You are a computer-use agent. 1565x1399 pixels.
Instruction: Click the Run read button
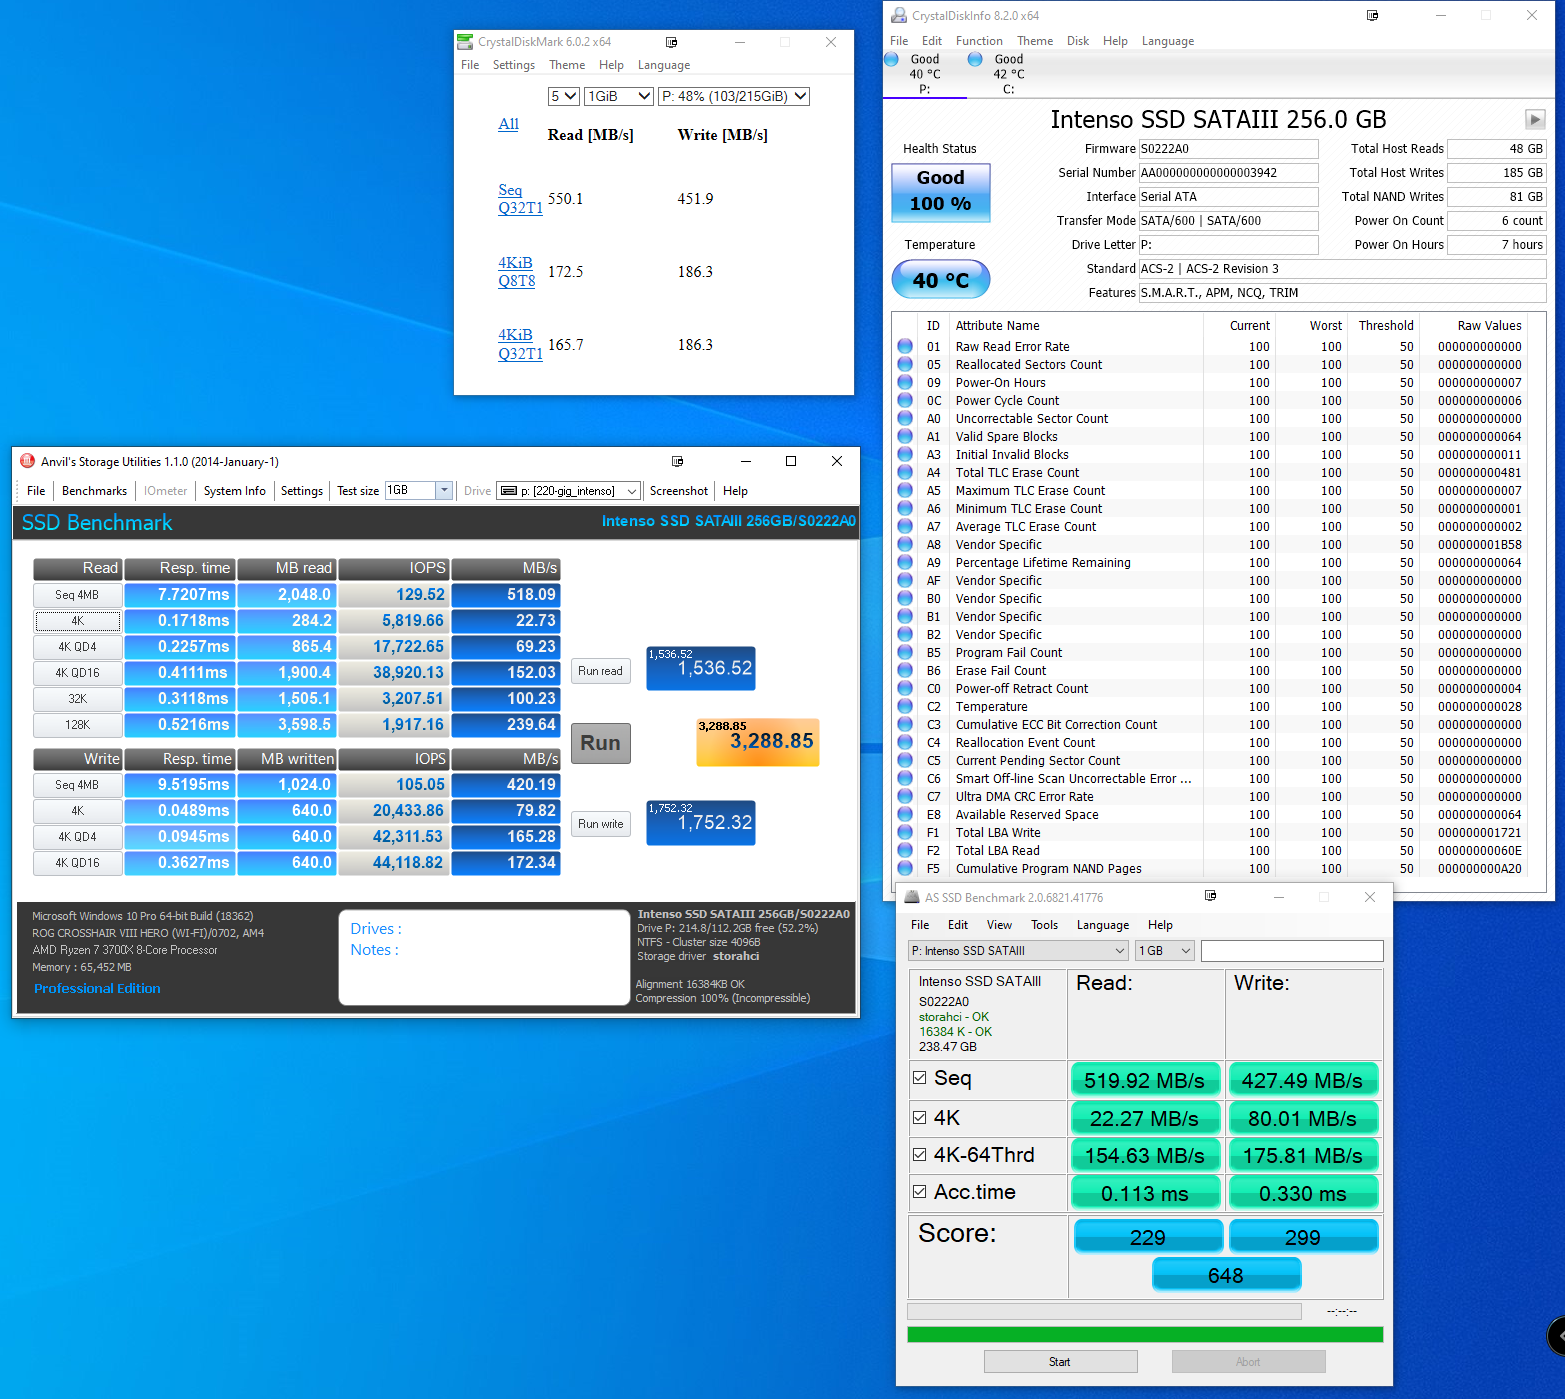tap(600, 671)
